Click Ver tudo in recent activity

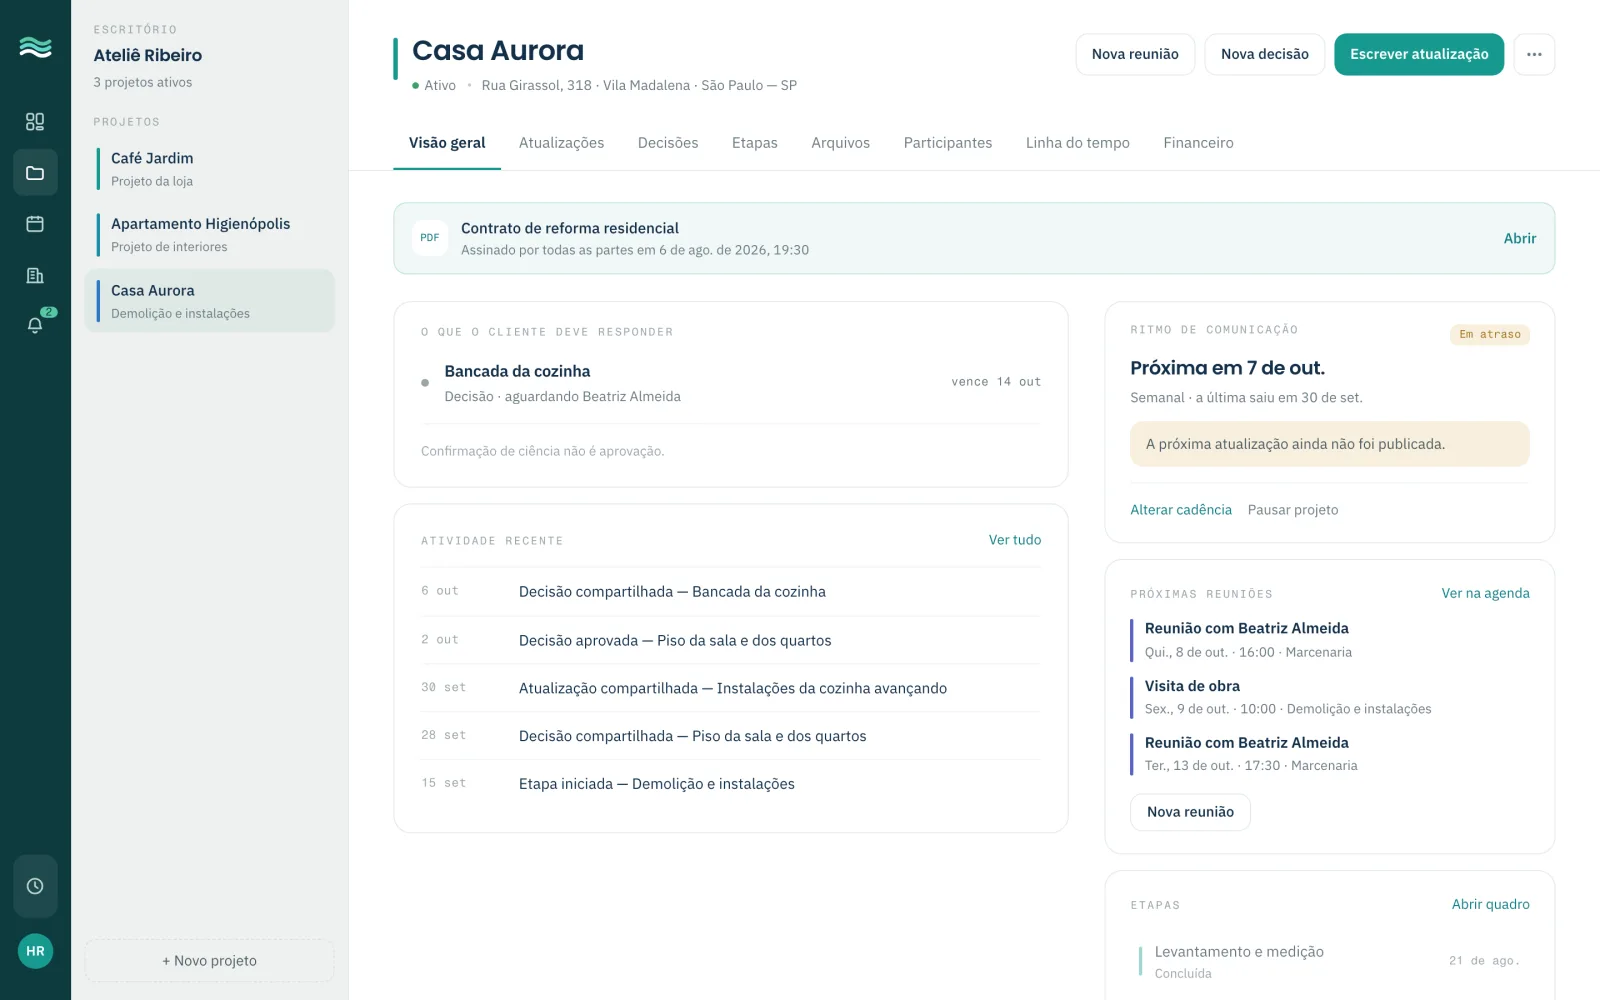[x=1014, y=540]
